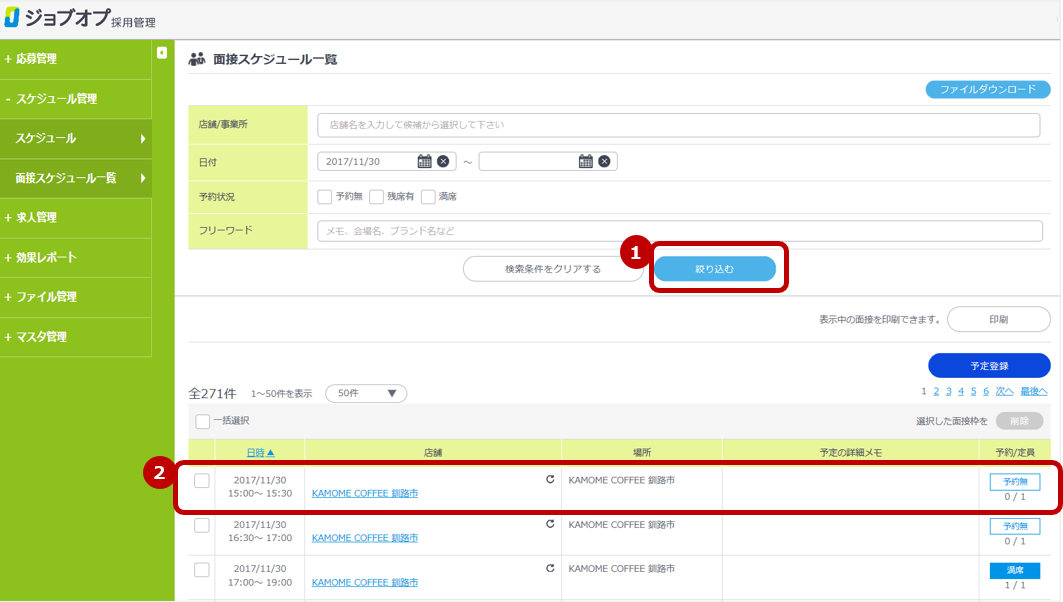Collapse sidebar using the arrow icon
The image size is (1063, 602).
[x=162, y=53]
